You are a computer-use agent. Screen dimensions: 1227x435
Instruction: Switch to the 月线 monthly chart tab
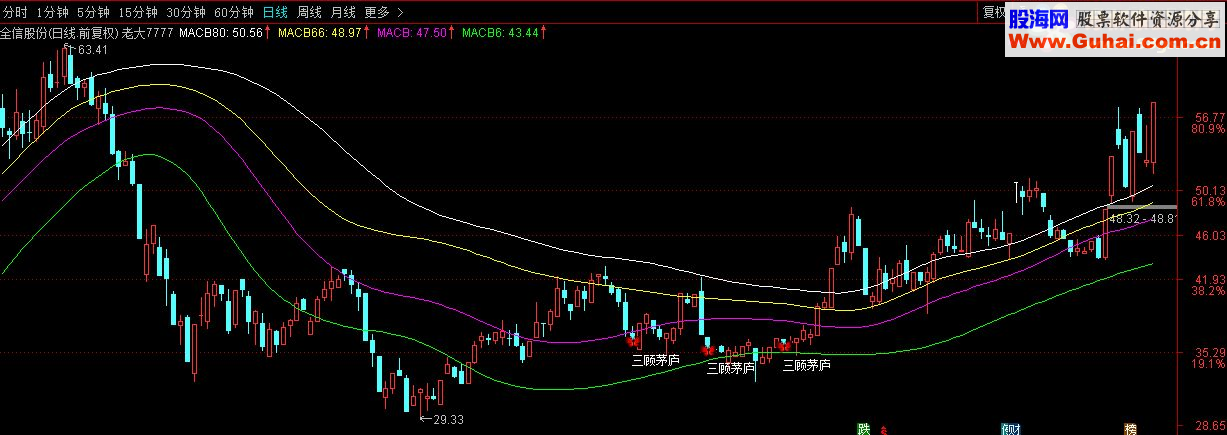pyautogui.click(x=343, y=13)
